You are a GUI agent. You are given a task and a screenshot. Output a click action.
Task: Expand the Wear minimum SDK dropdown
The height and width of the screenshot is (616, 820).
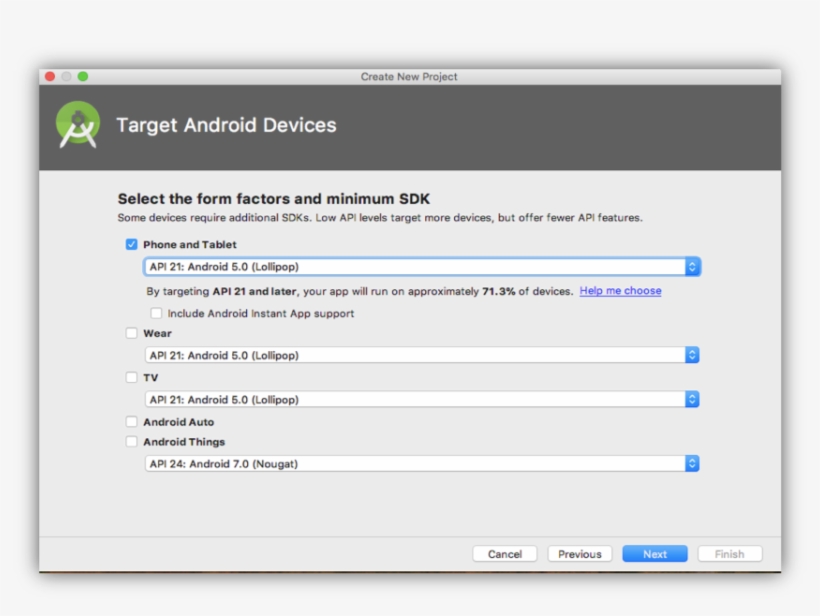[421, 355]
